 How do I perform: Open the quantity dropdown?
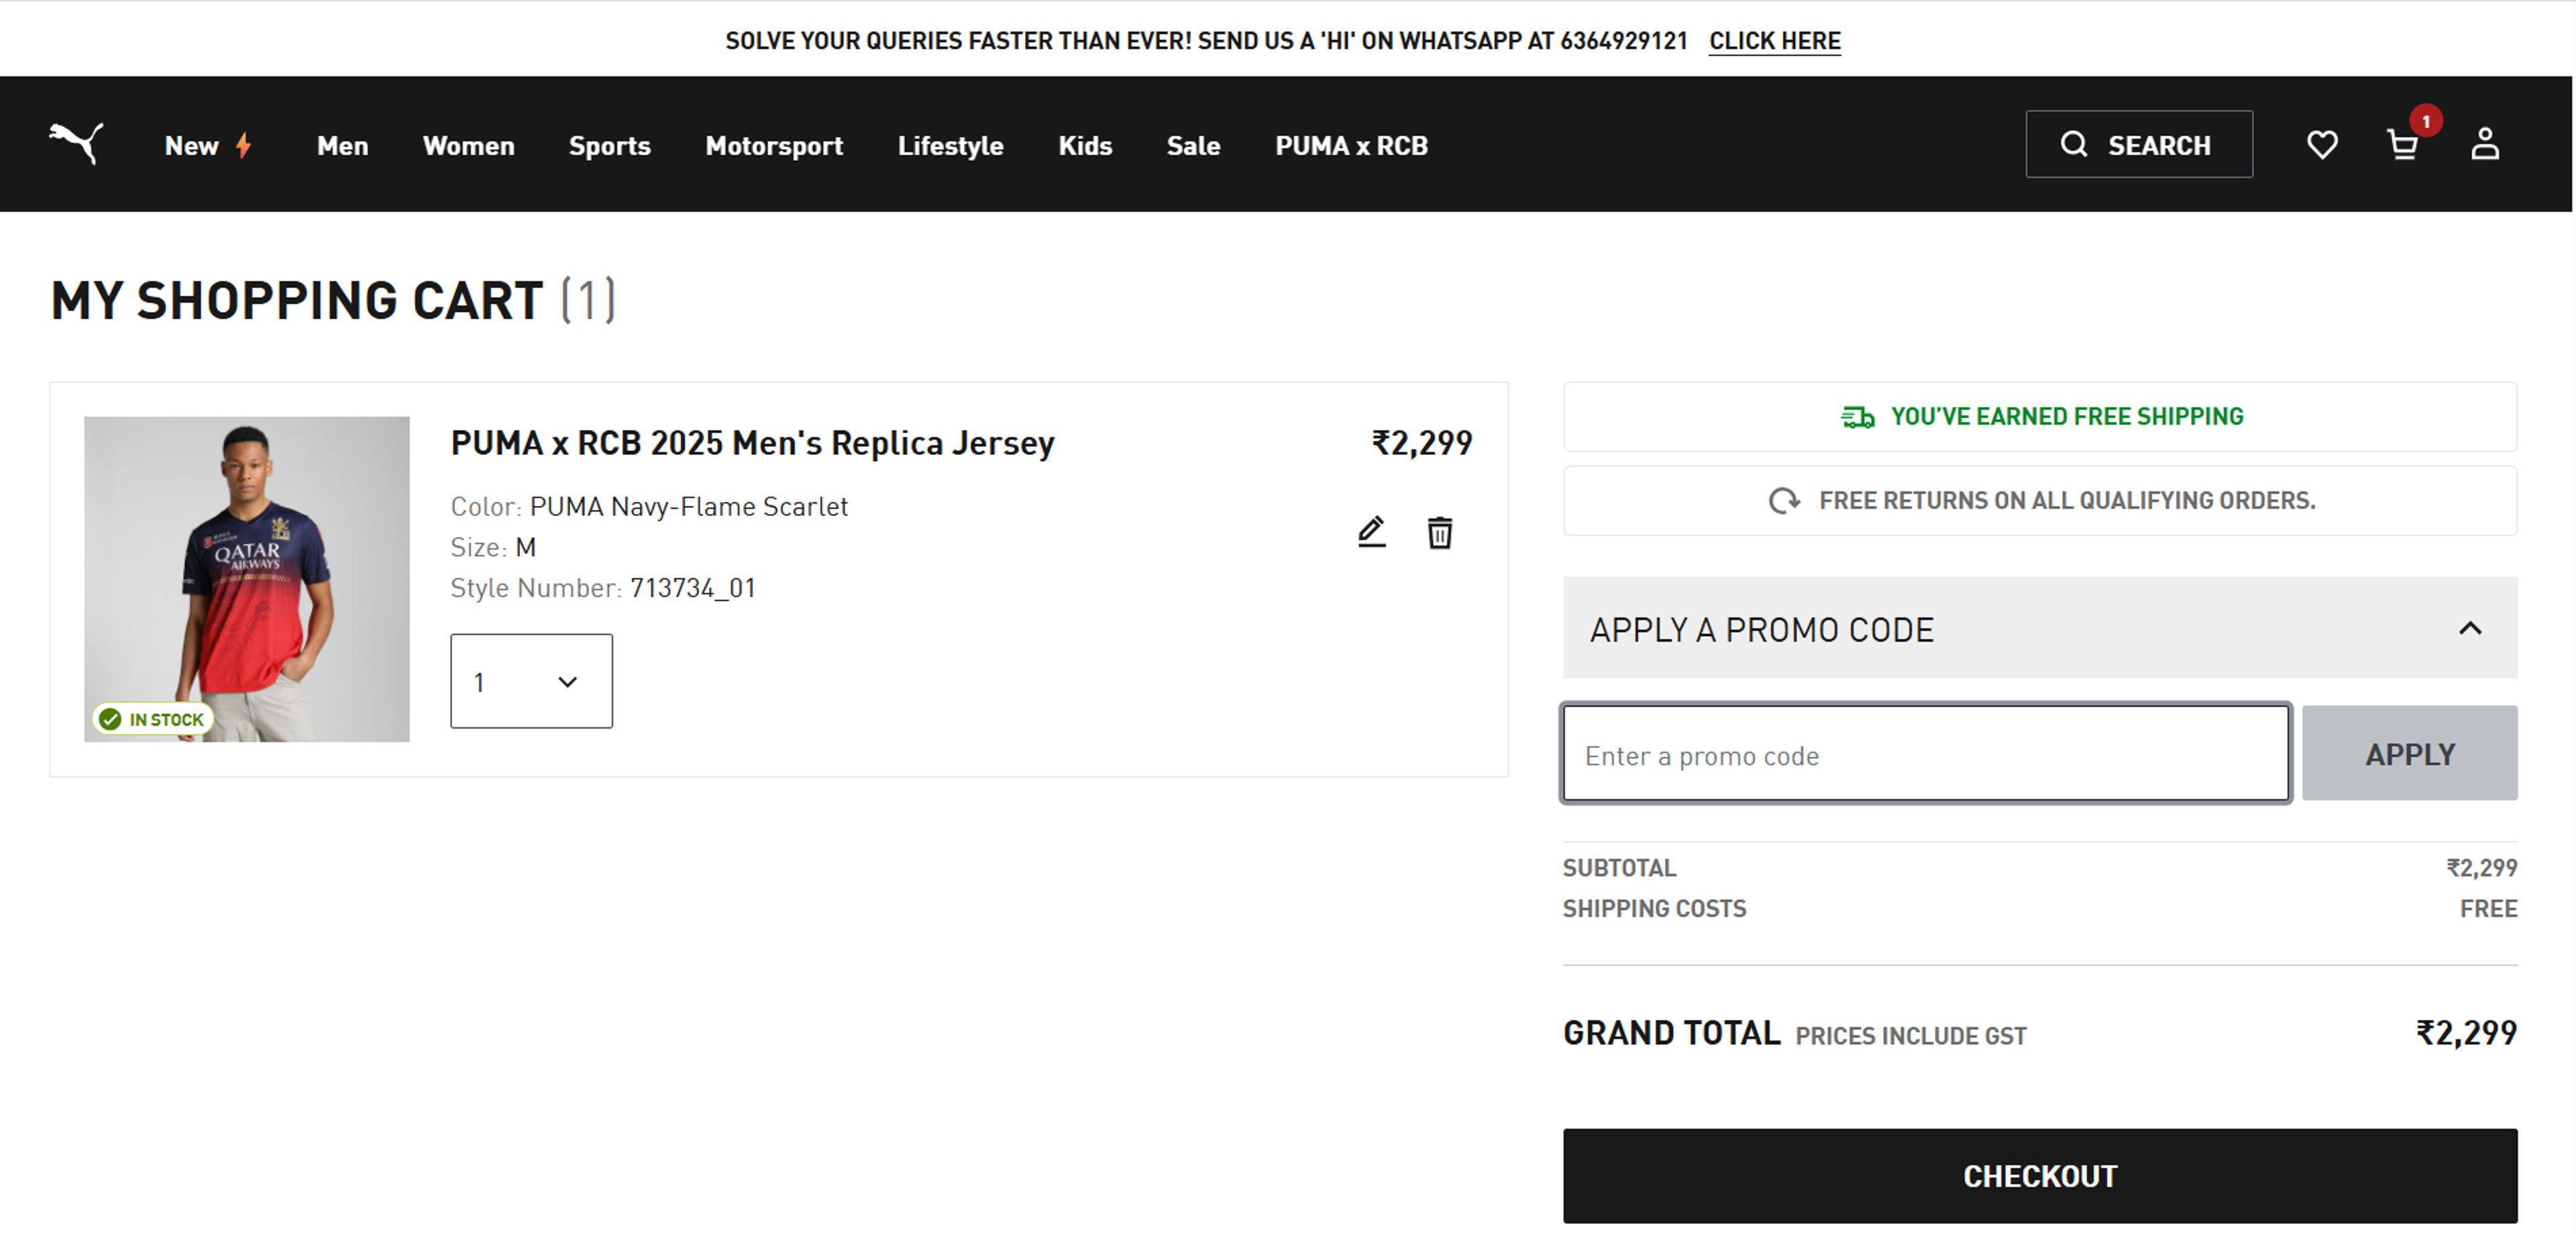click(x=531, y=681)
